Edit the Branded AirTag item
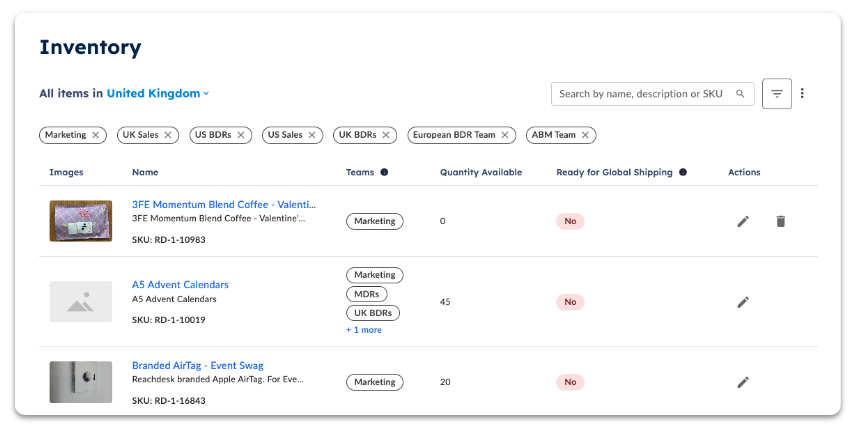857x431 pixels. coord(743,382)
